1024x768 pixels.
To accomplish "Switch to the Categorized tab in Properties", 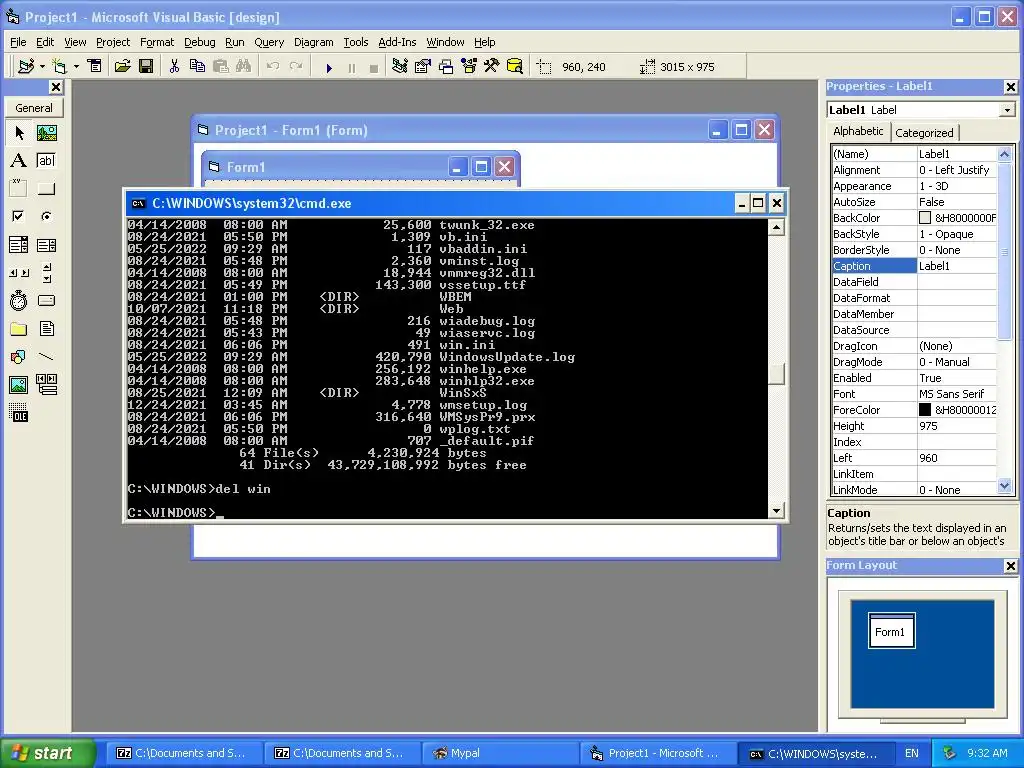I will click(x=923, y=133).
